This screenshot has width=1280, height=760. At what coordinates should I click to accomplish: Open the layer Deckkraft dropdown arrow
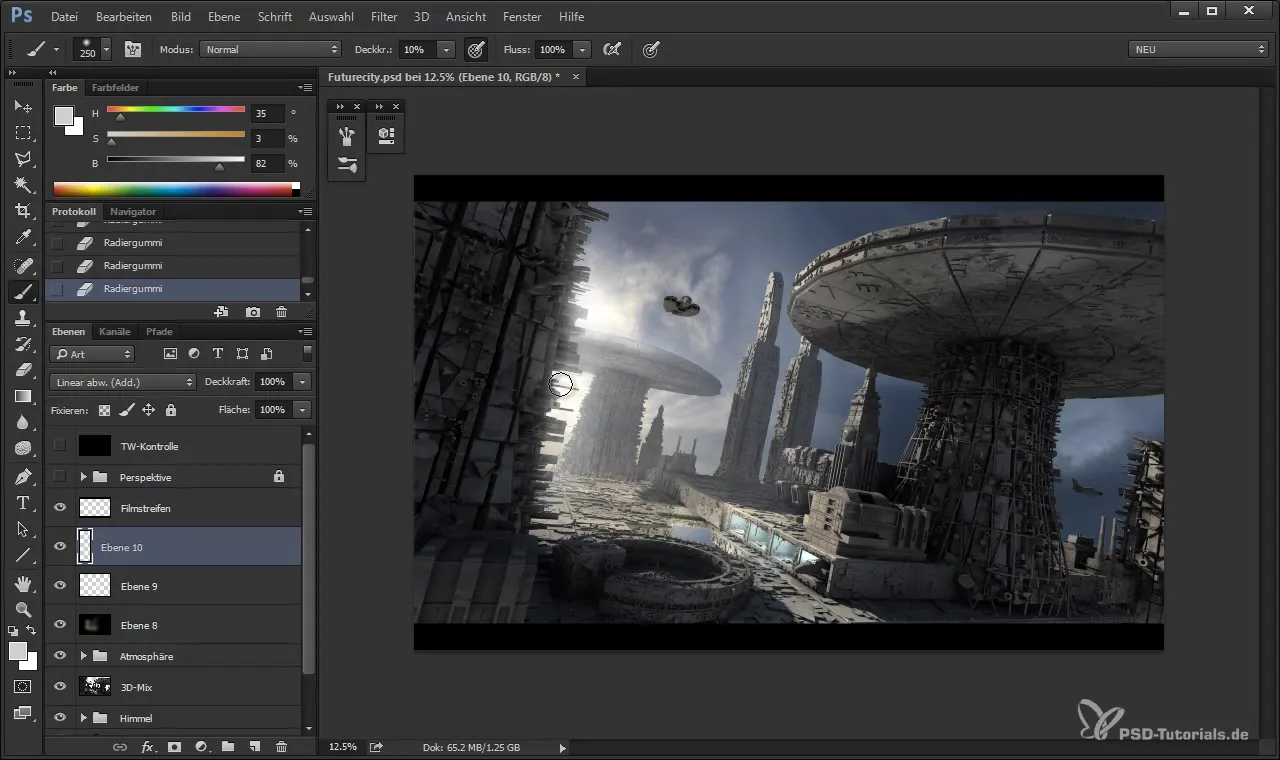[303, 382]
